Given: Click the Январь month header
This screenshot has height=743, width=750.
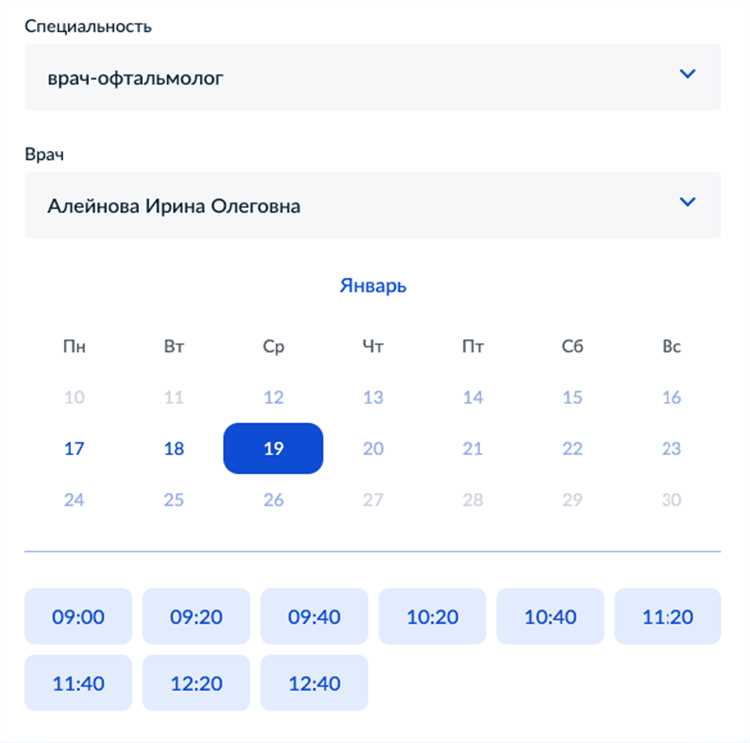Looking at the screenshot, I should point(373,286).
